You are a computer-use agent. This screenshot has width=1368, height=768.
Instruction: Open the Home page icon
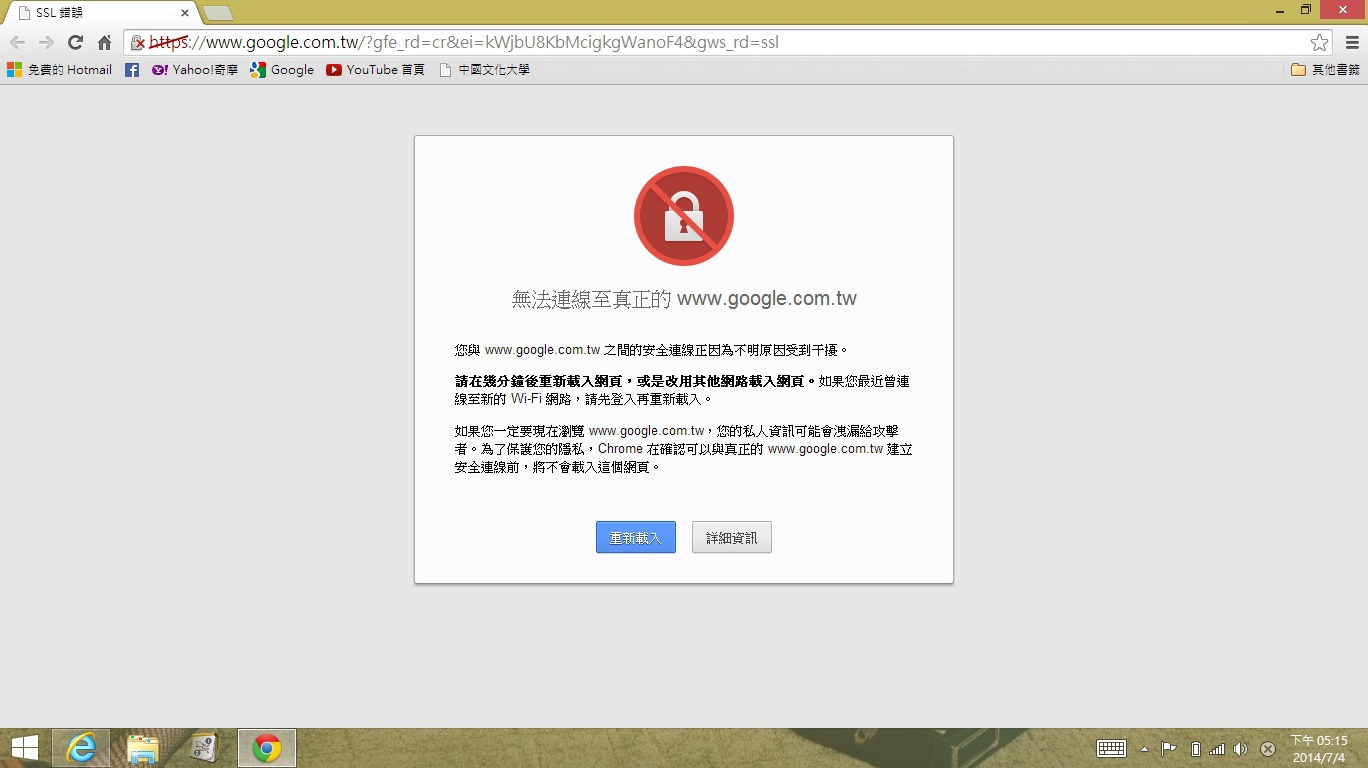coord(104,43)
